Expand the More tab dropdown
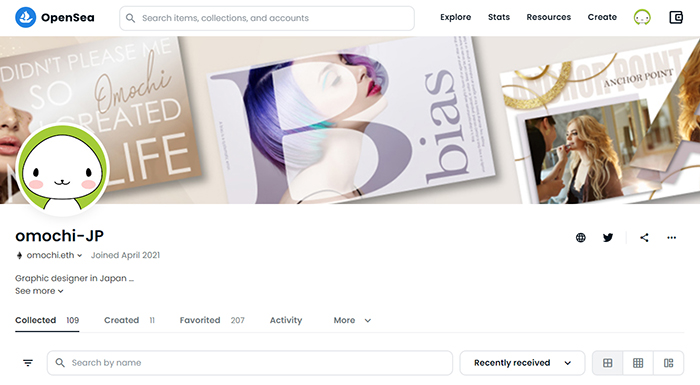The image size is (700, 385). [352, 320]
